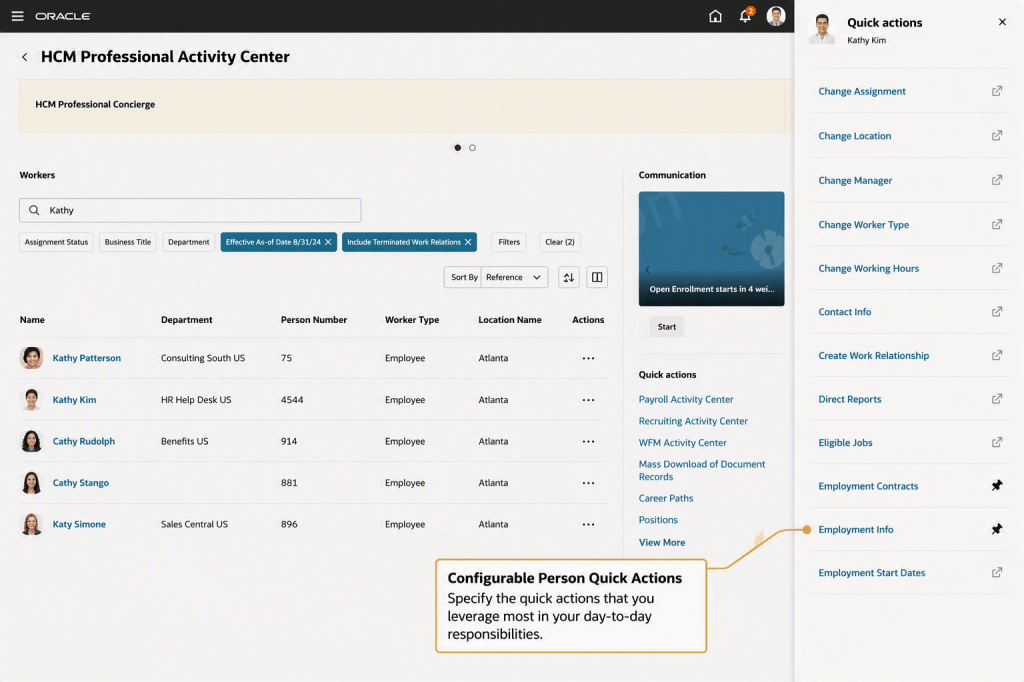Open Mass Download of Document Records
The height and width of the screenshot is (682, 1024).
(x=701, y=470)
